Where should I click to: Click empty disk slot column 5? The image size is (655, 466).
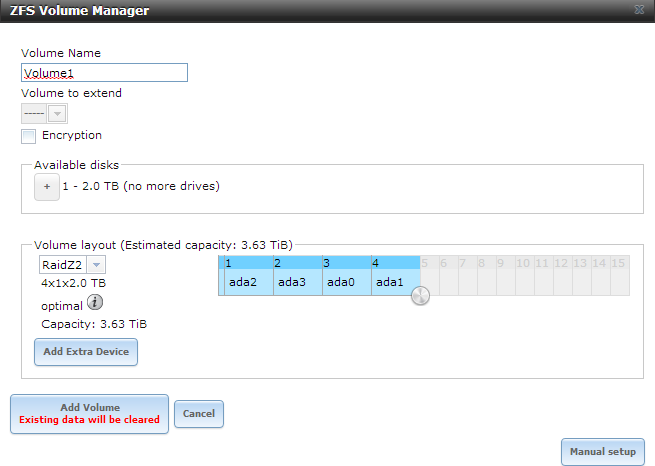point(430,276)
